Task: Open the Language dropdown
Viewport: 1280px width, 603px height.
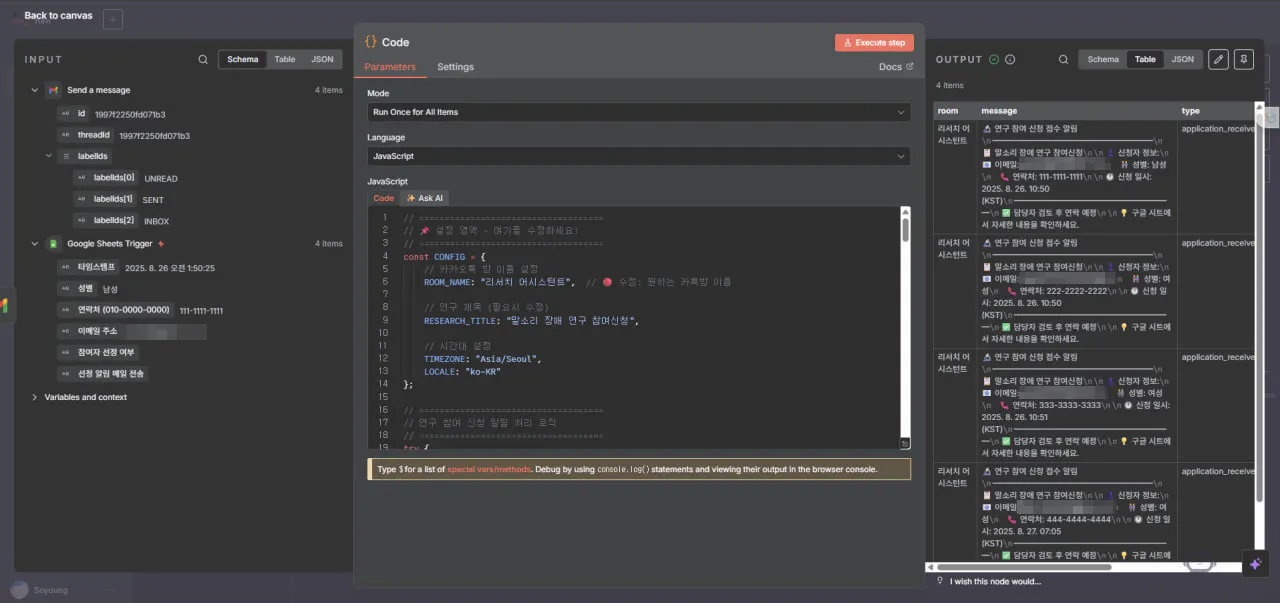Action: click(x=639, y=156)
